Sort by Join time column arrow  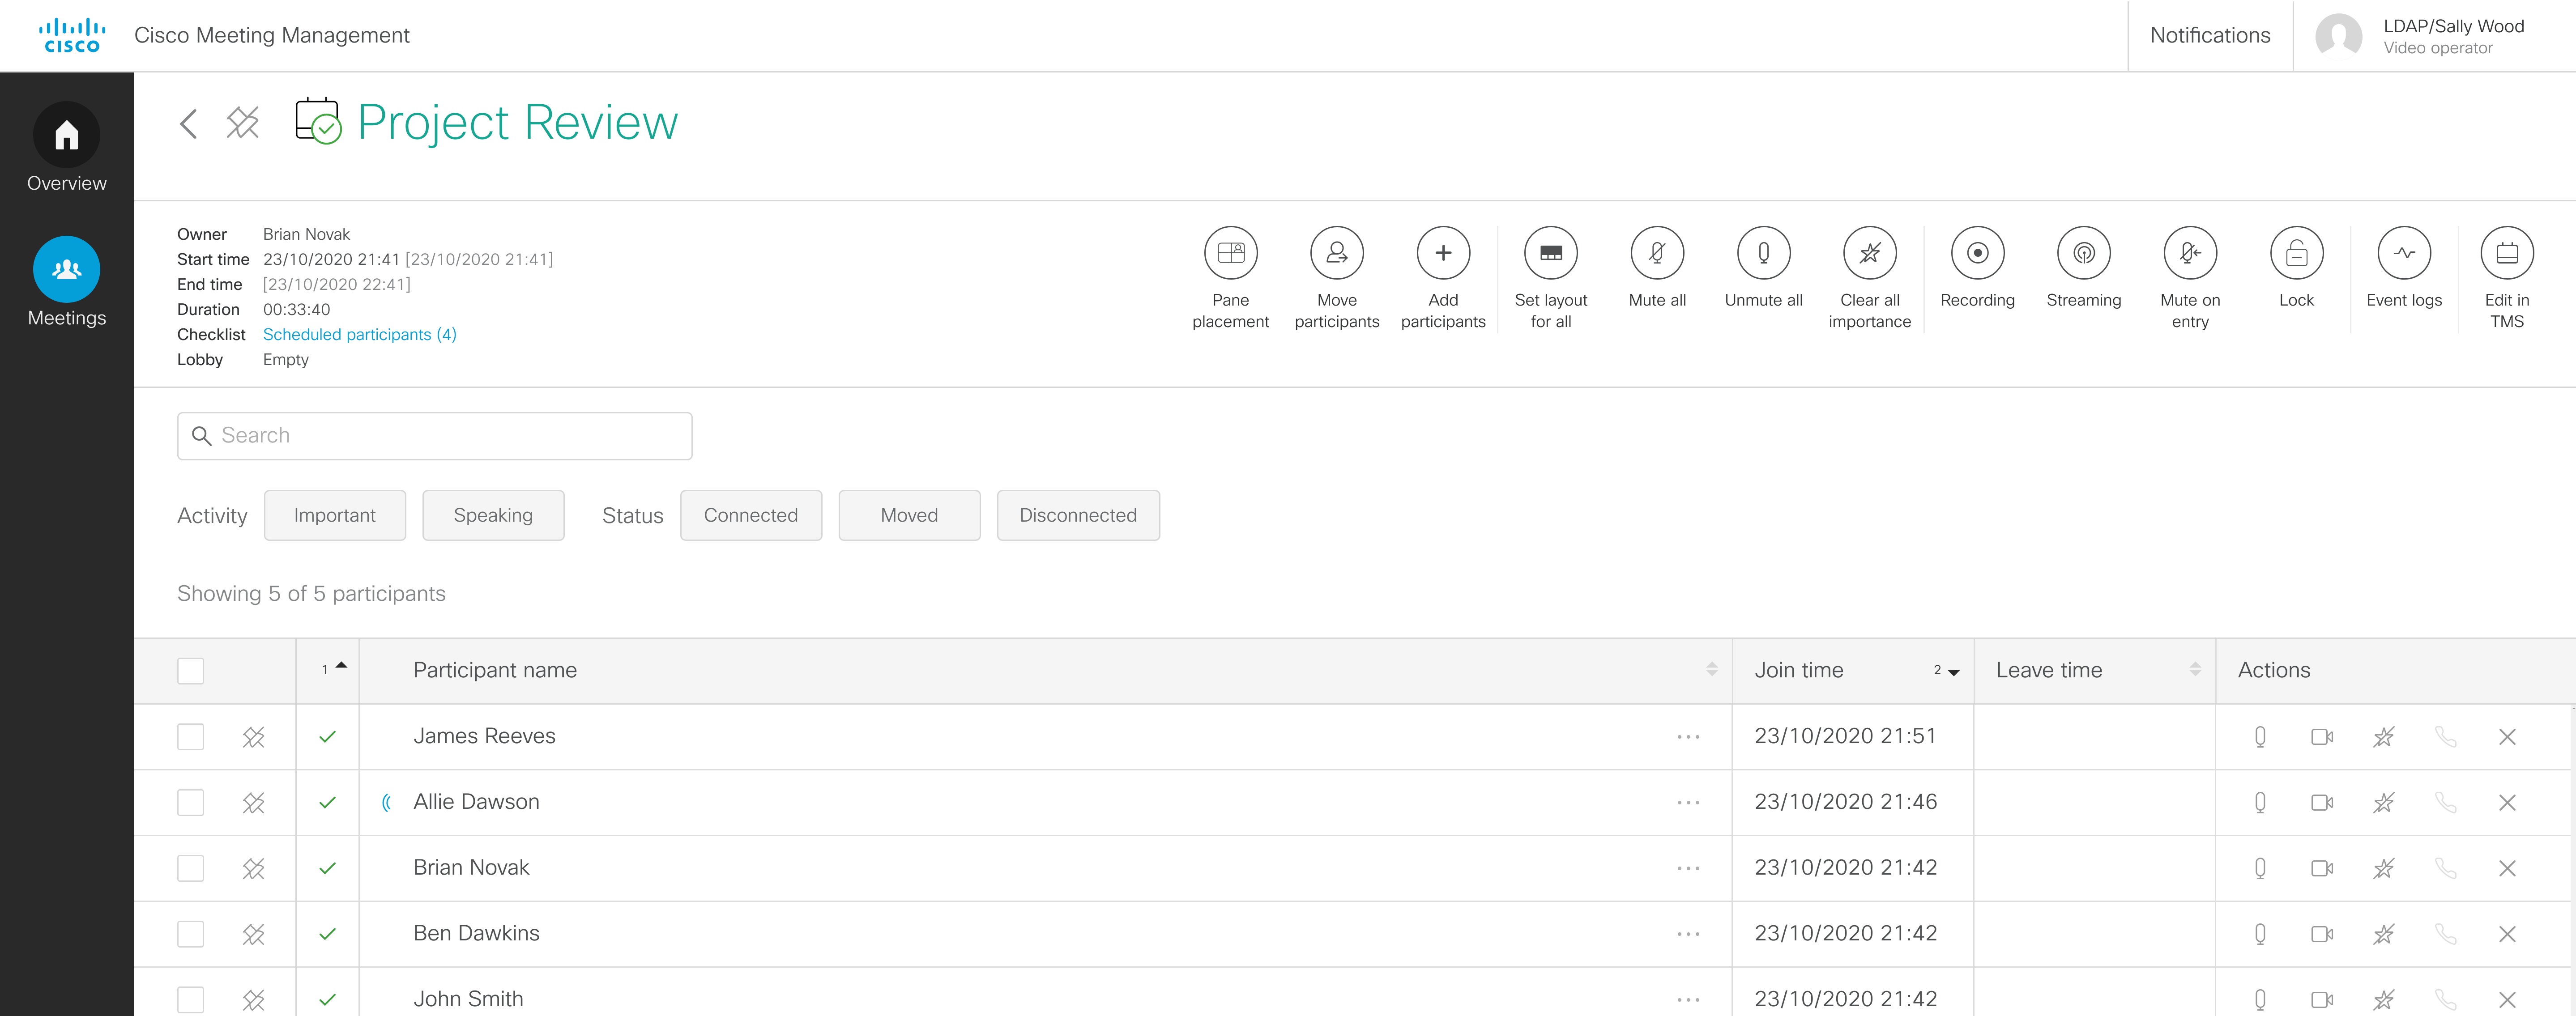(1952, 672)
